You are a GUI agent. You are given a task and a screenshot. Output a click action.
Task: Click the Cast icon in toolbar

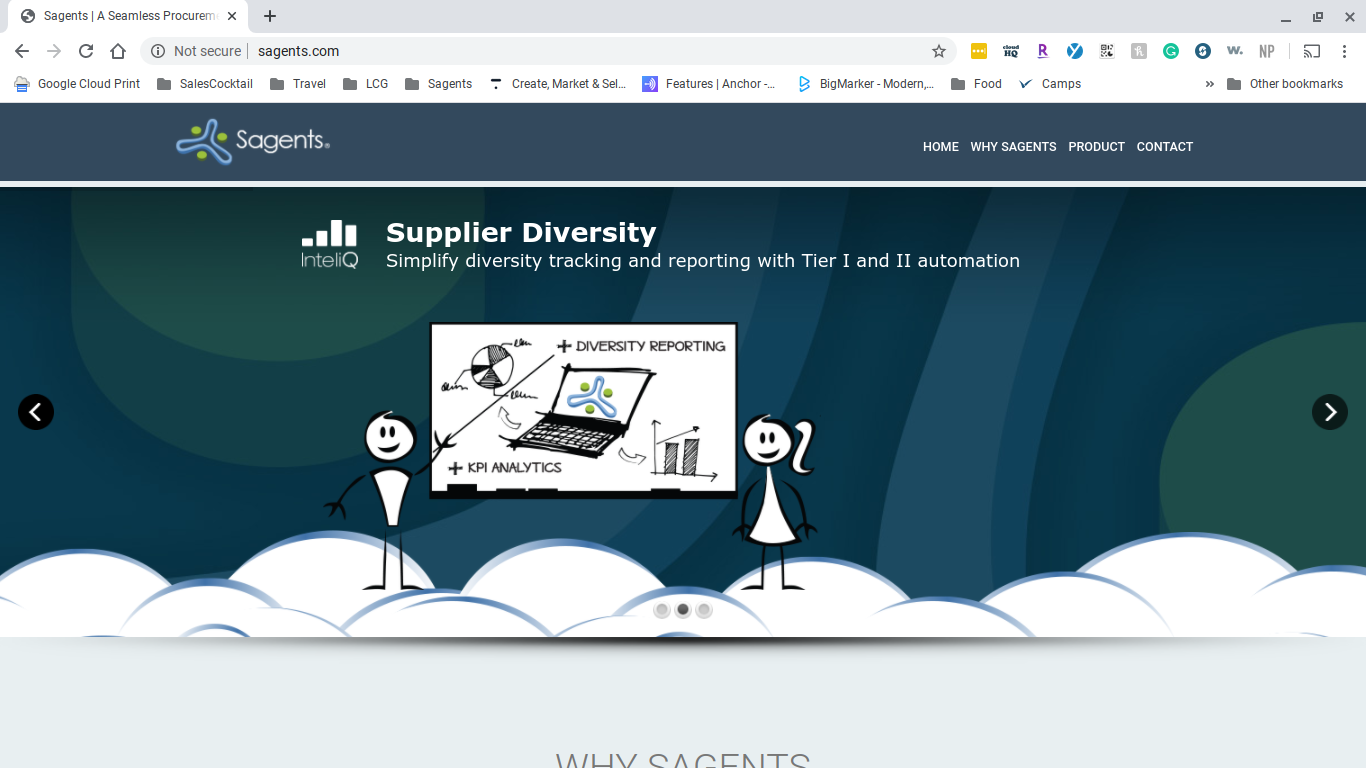[x=1312, y=51]
